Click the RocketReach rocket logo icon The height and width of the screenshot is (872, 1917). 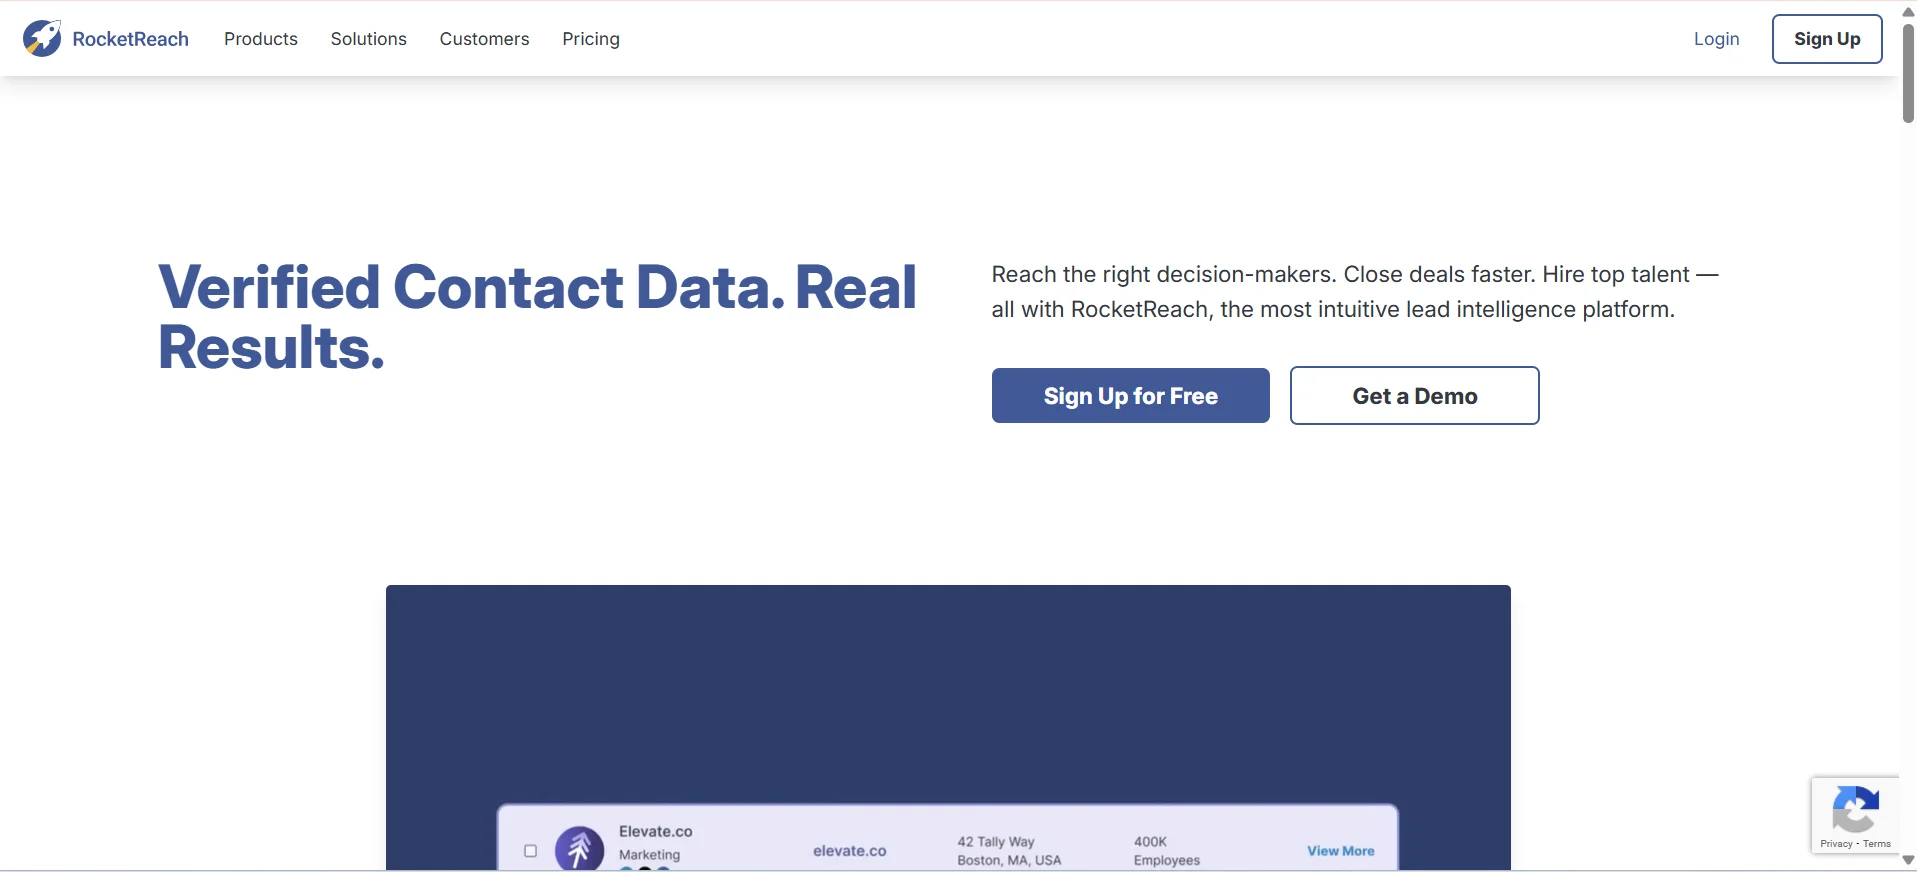42,38
